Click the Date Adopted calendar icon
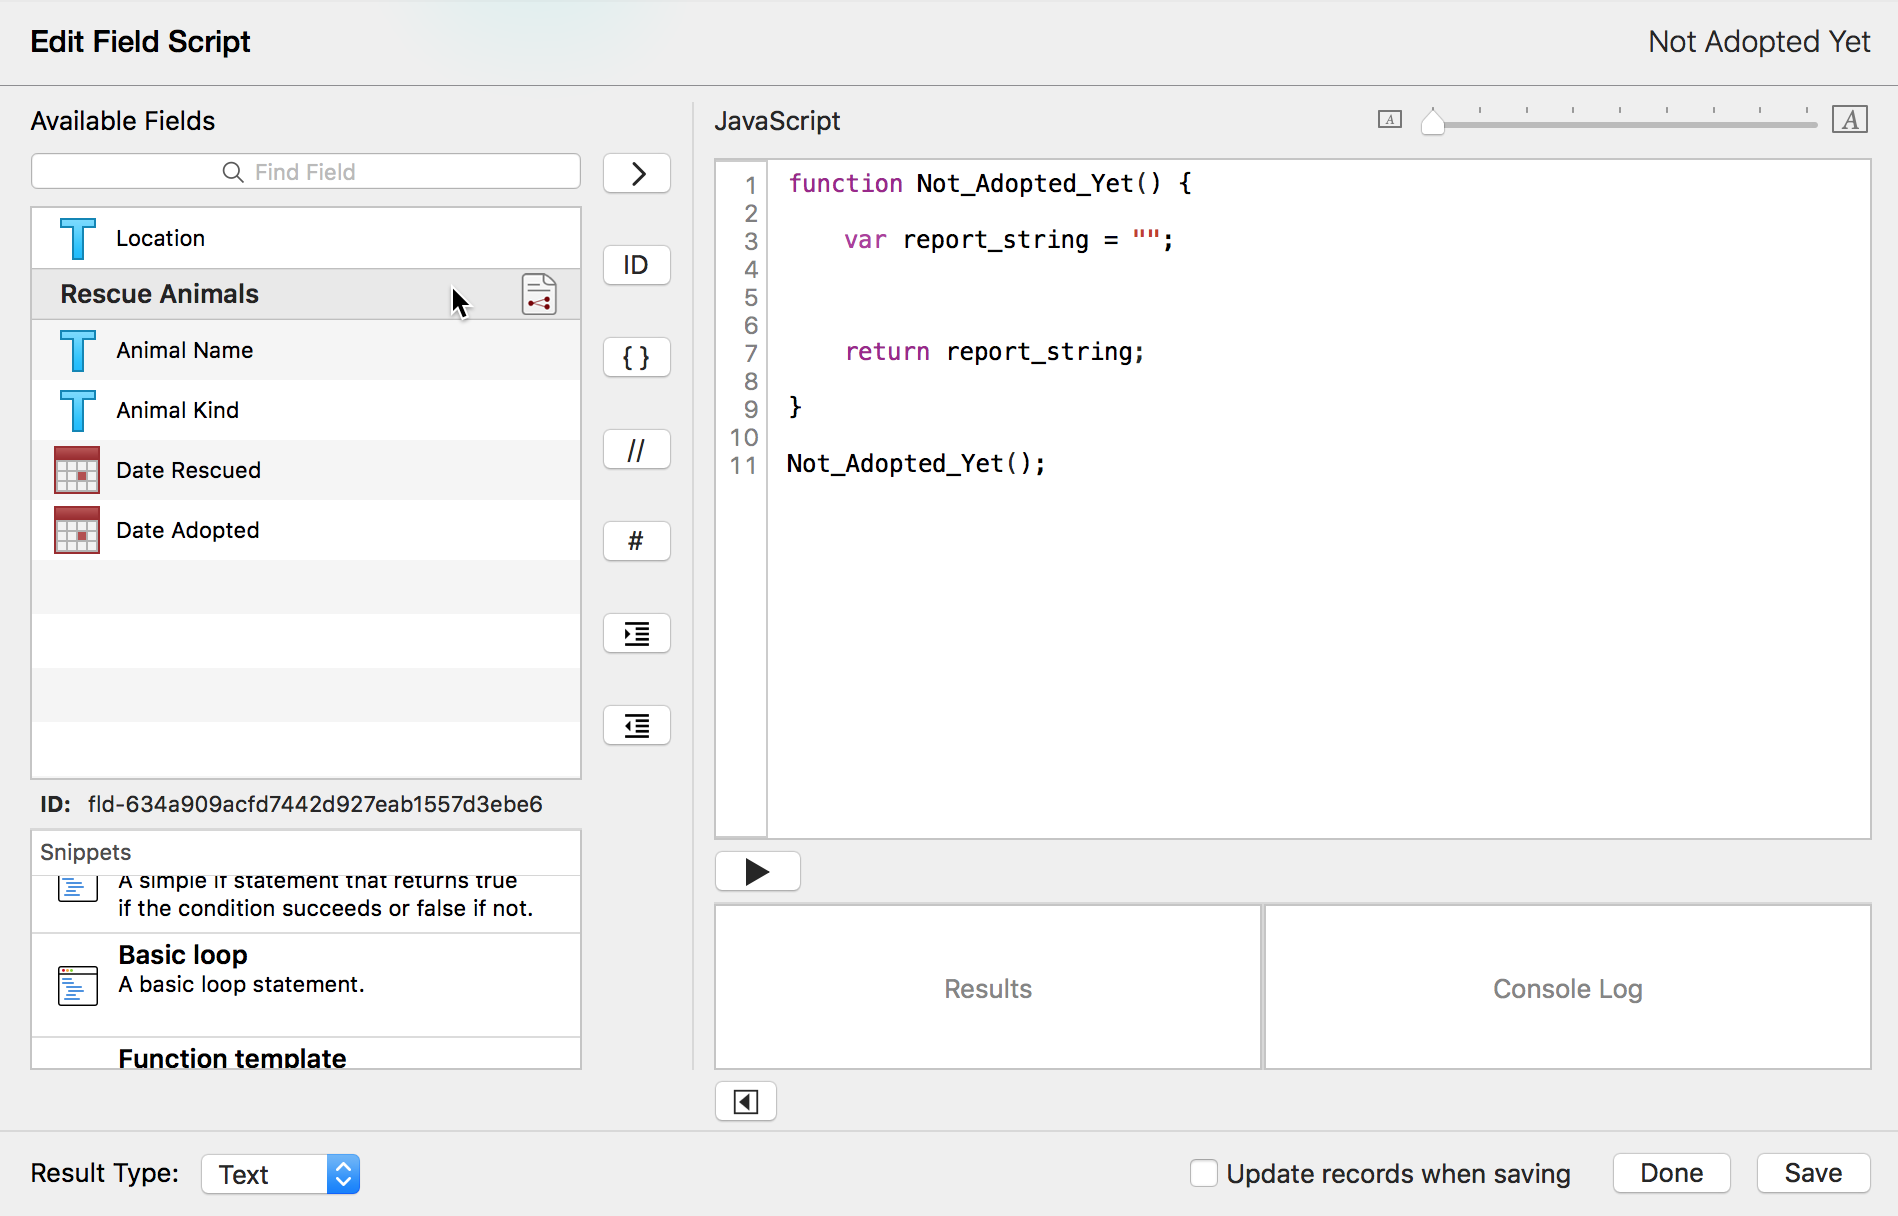Screen dimensions: 1898x1216 (x=77, y=530)
